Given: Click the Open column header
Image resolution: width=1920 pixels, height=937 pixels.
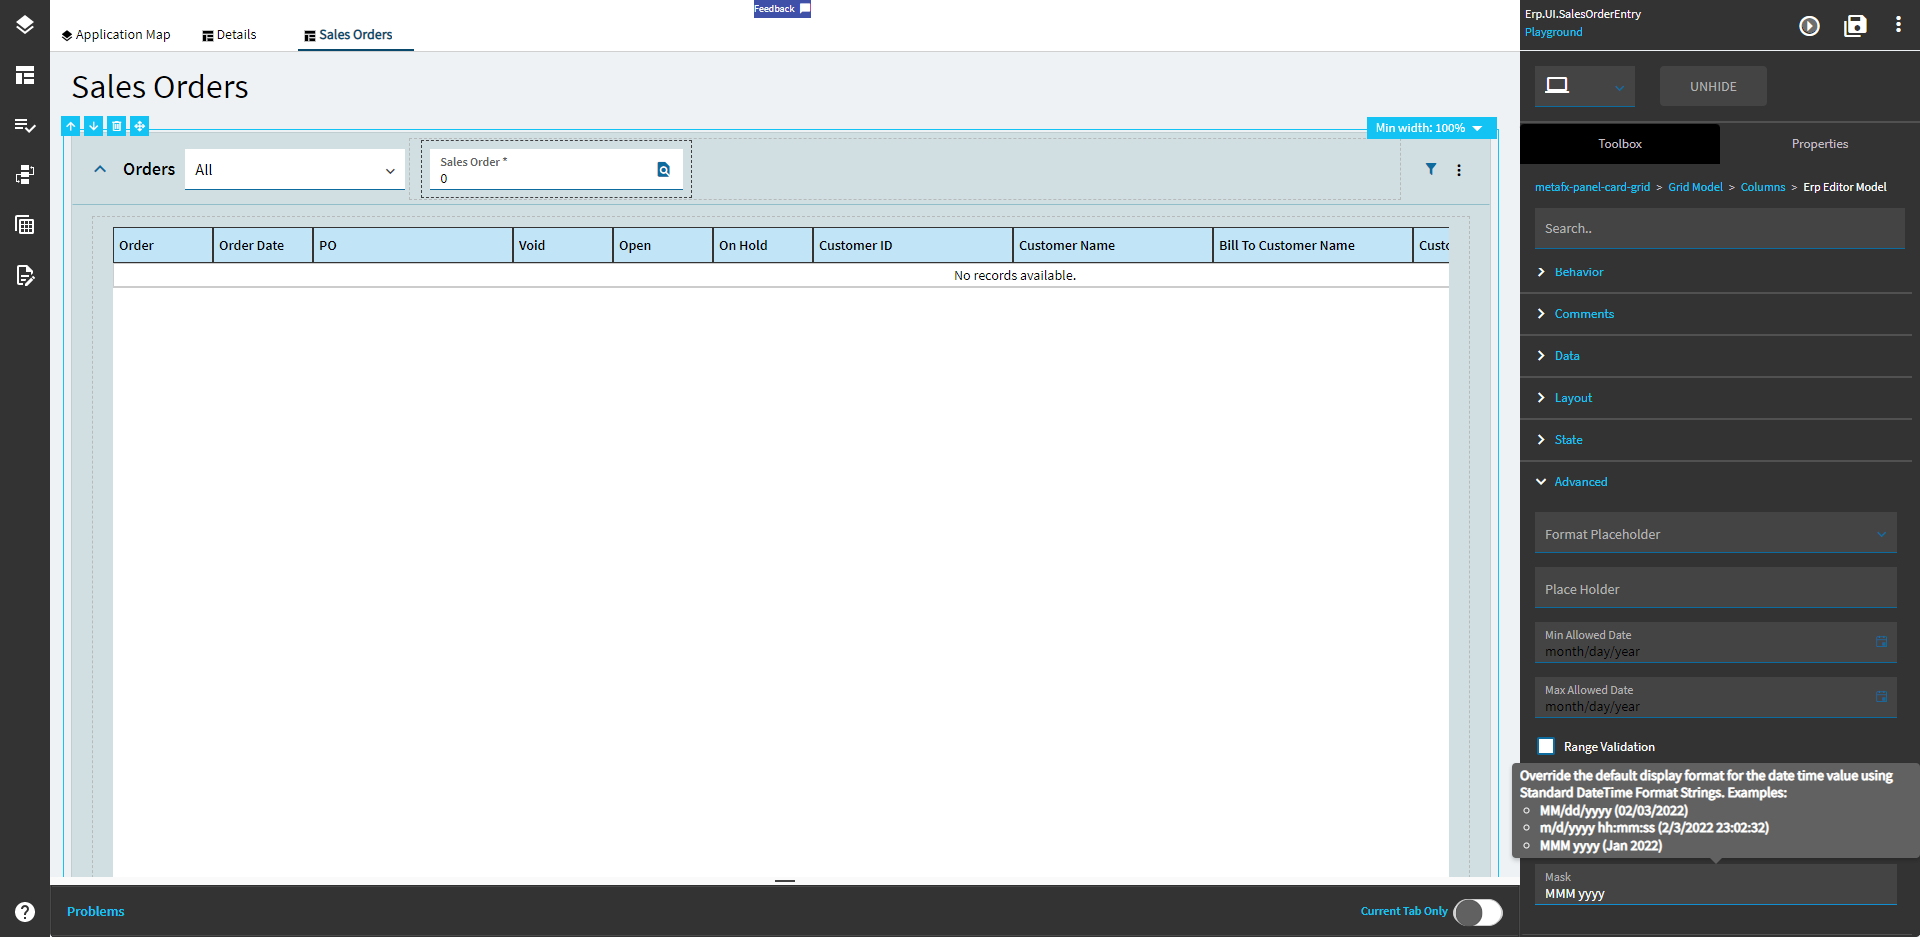Looking at the screenshot, I should pos(663,245).
